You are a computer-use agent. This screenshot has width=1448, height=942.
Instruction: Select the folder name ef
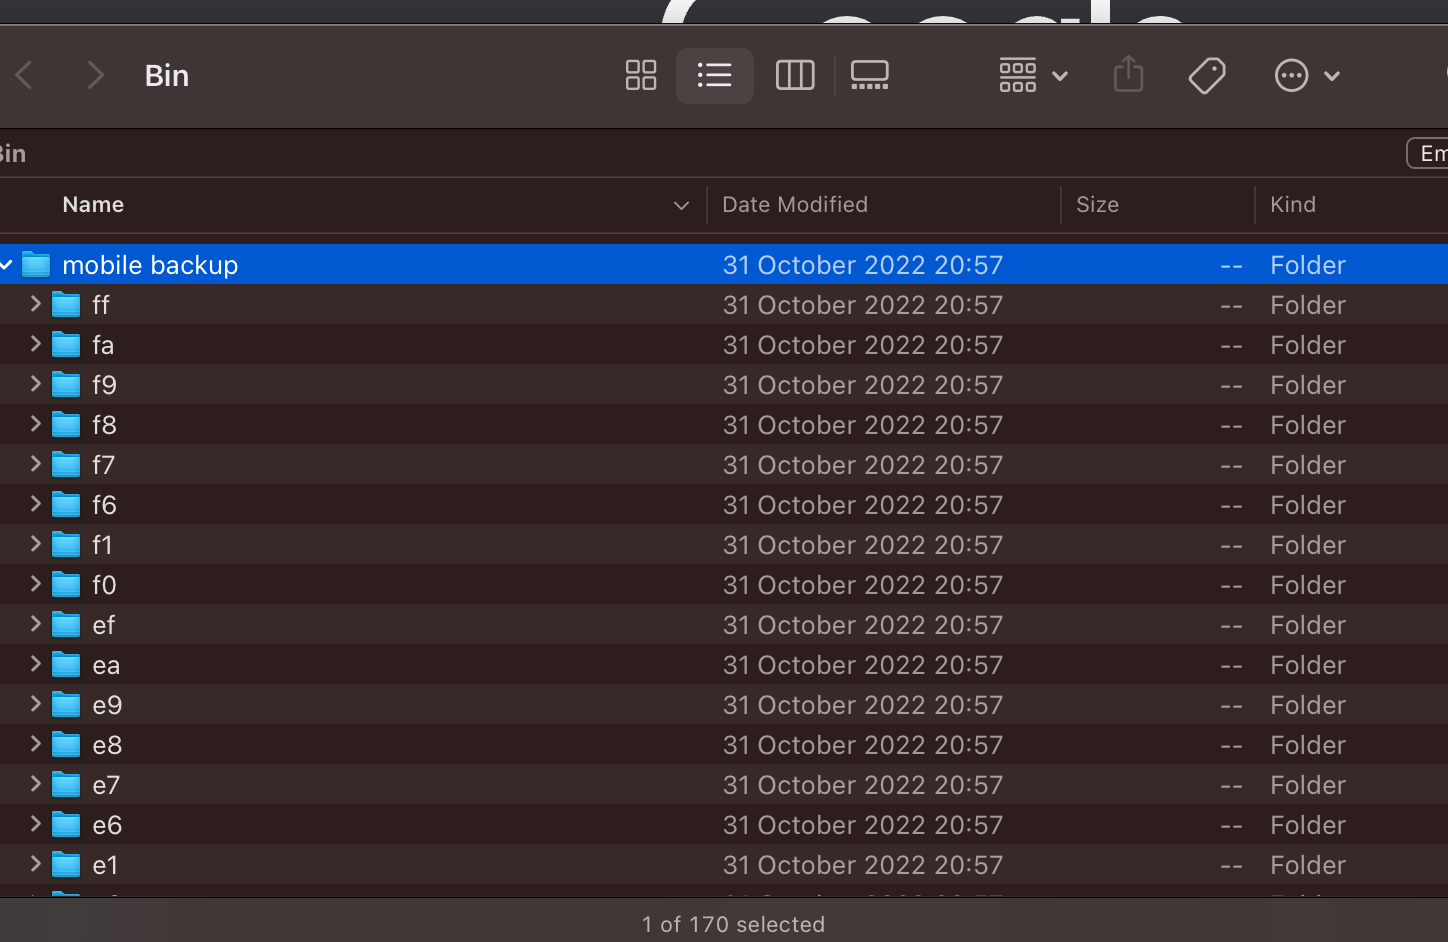pos(104,625)
